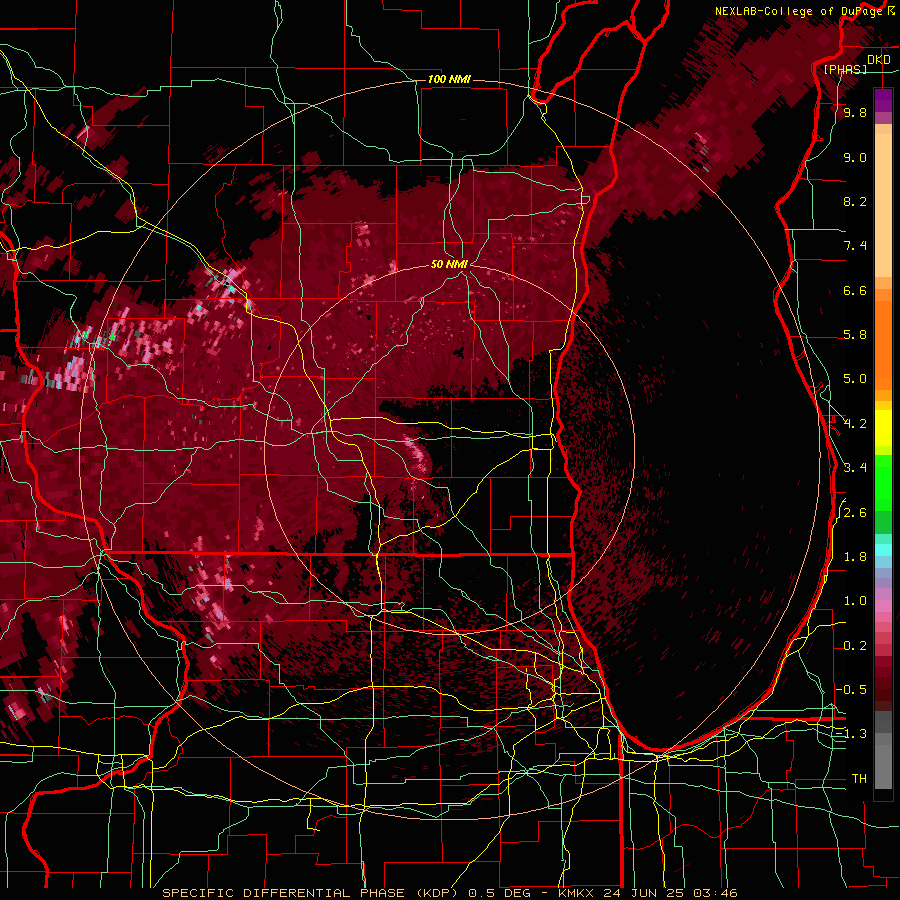Select the 7.4 value on the color scale
The height and width of the screenshot is (900, 900).
[855, 246]
